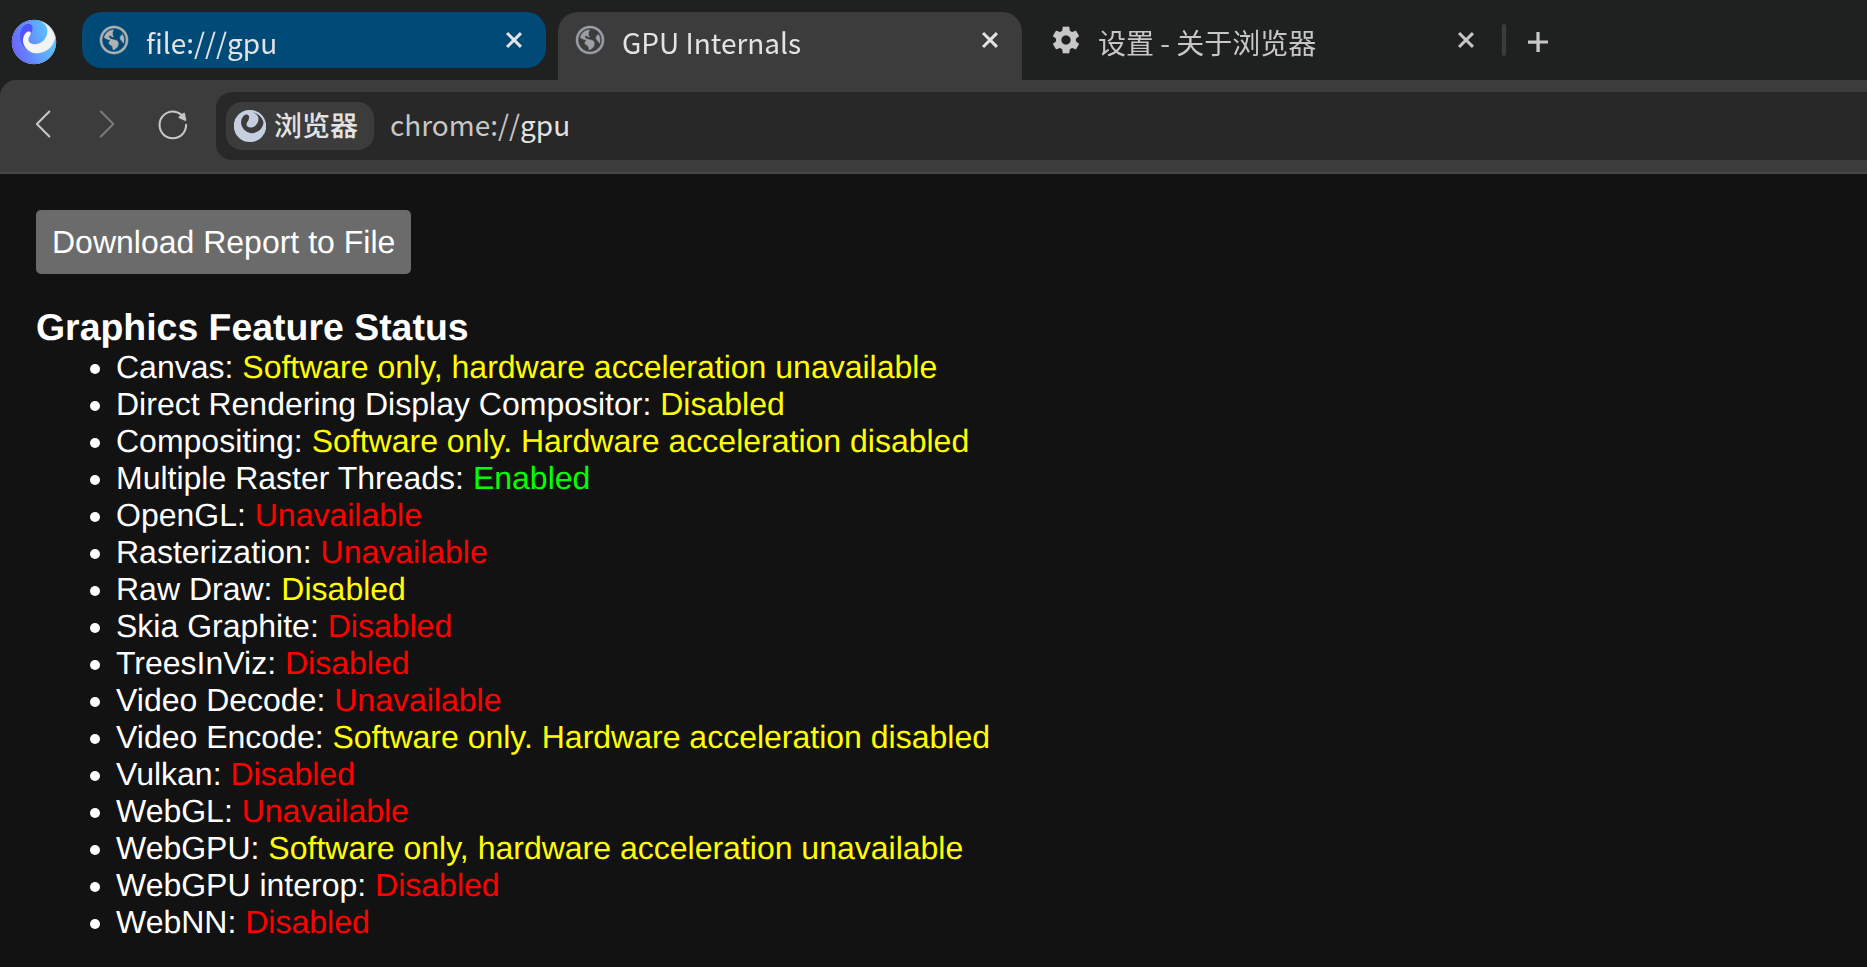Click the gear icon on settings tab
This screenshot has width=1867, height=967.
pos(1066,41)
